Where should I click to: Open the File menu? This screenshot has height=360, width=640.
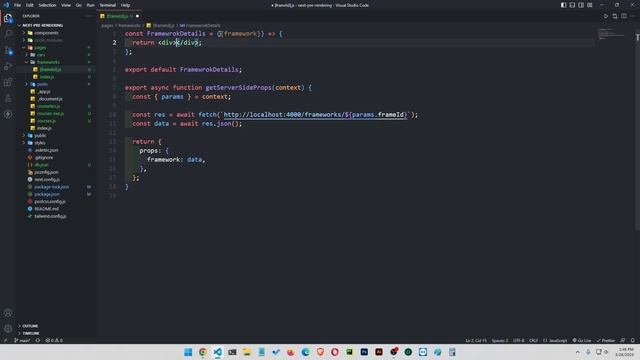click(18, 5)
